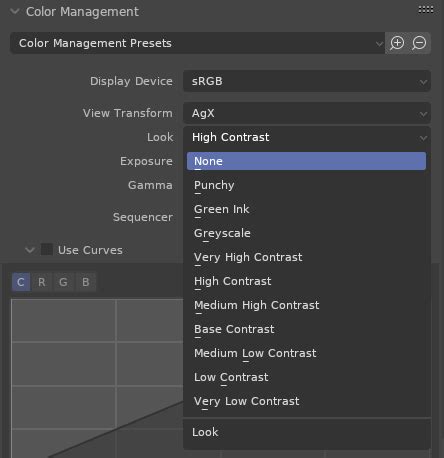Select the B curve channel
This screenshot has width=444, height=458.
coord(86,282)
